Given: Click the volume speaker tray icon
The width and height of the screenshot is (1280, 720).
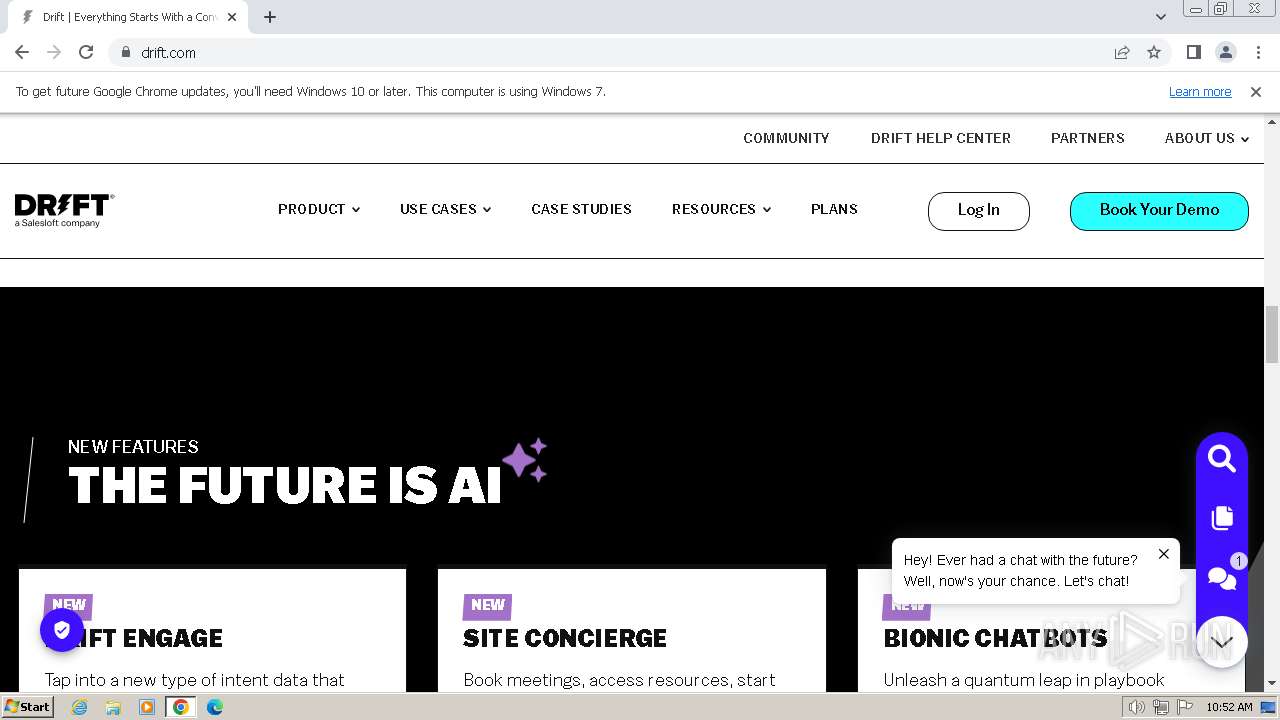Looking at the screenshot, I should pos(1137,707).
